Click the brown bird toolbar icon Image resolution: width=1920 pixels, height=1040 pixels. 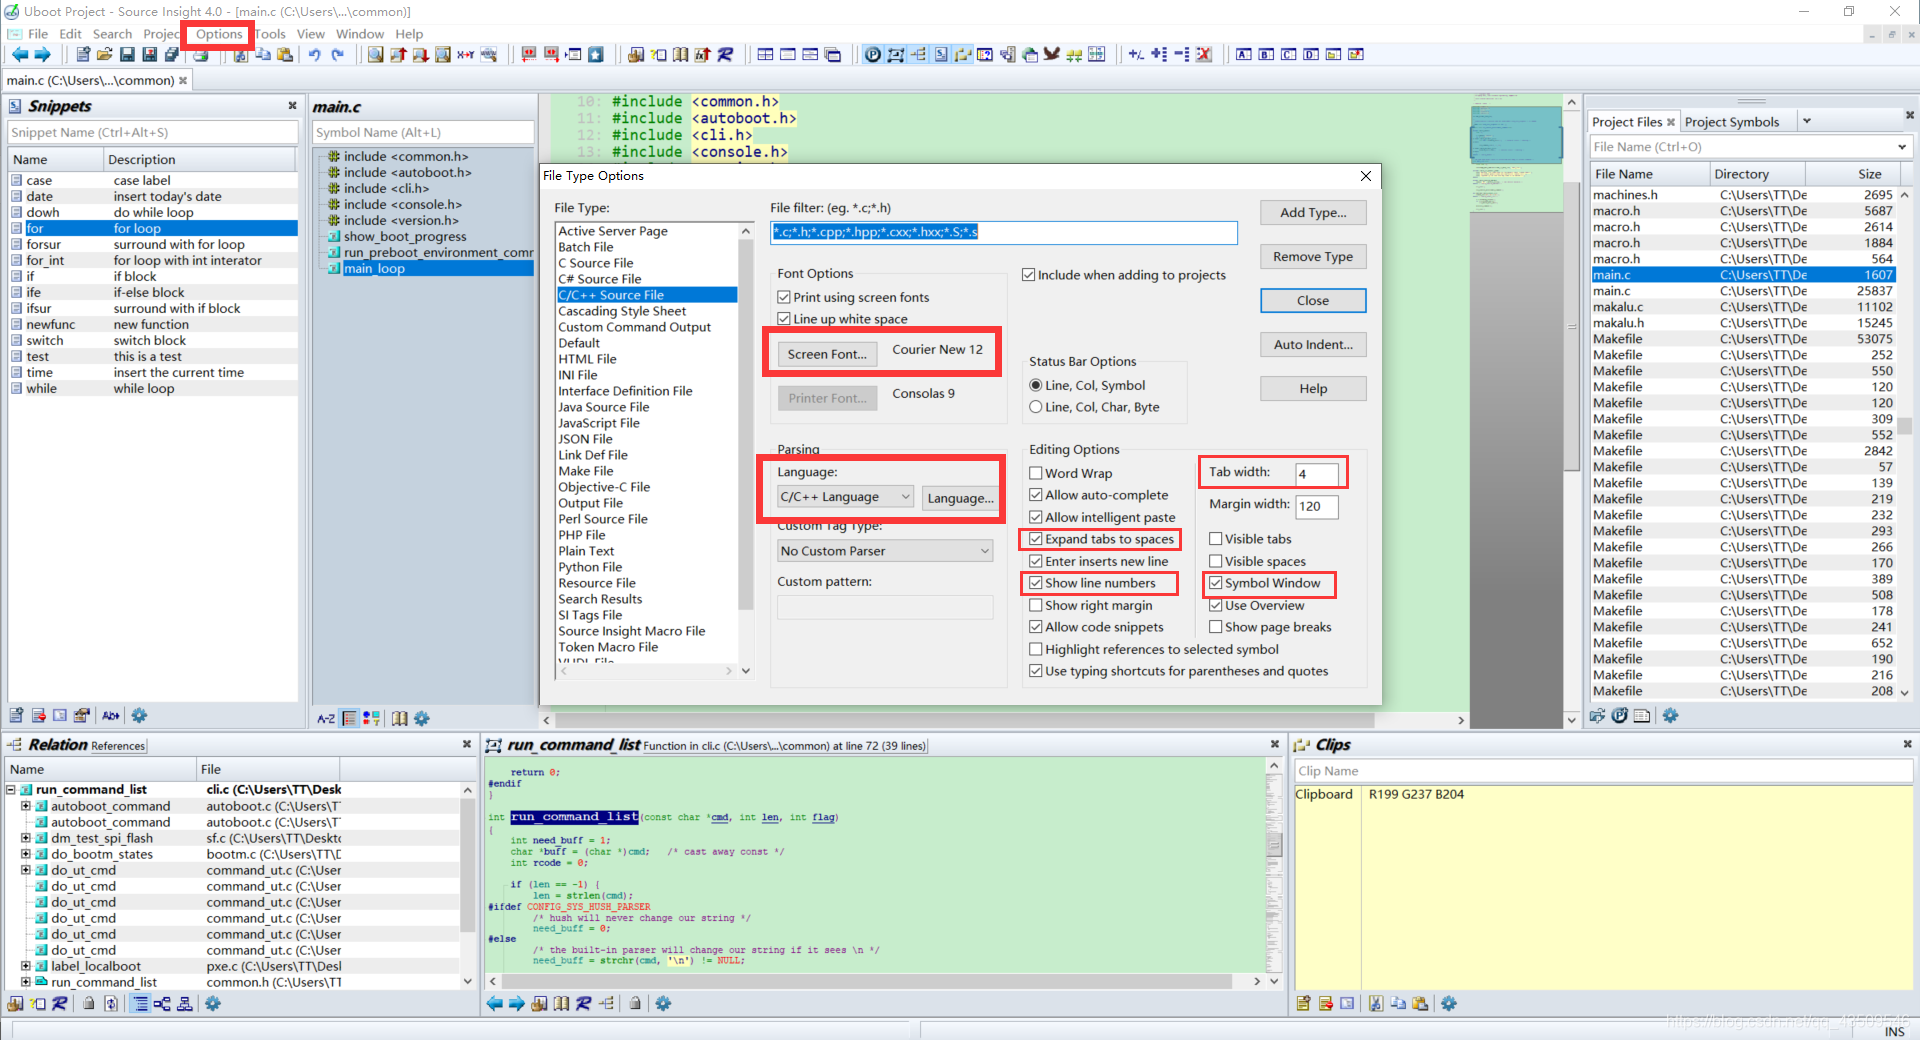[x=1051, y=54]
